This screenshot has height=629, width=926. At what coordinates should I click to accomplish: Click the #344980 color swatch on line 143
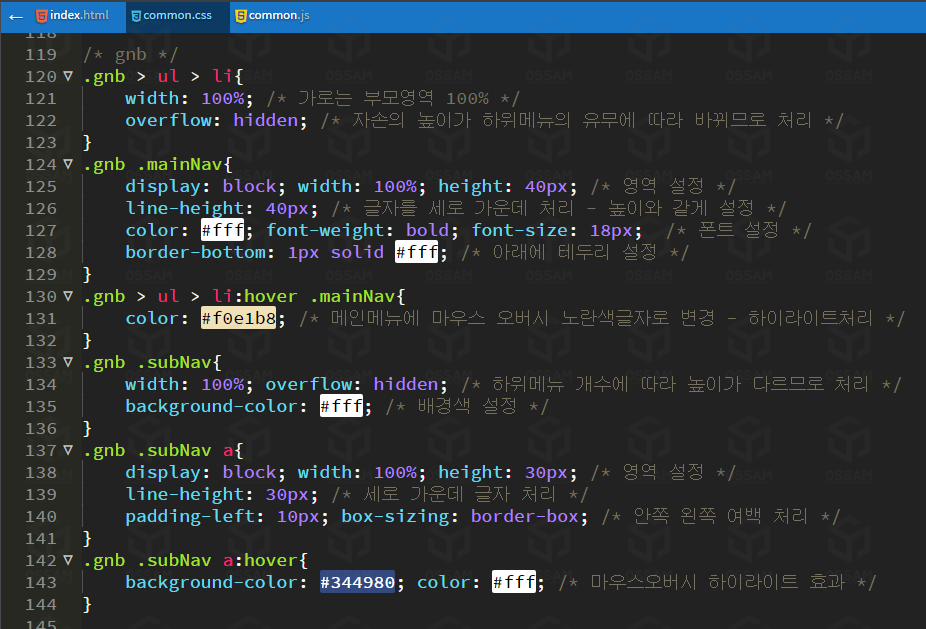pyautogui.click(x=357, y=582)
